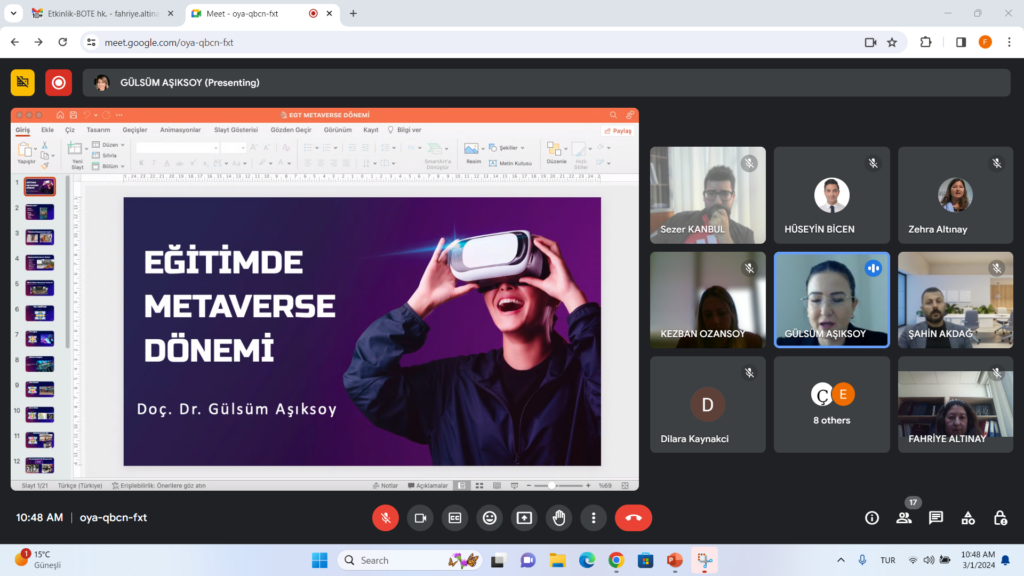Viewport: 1024px width, 576px height.
Task: Show hidden system tray icons on the taskbar
Action: [x=840, y=560]
